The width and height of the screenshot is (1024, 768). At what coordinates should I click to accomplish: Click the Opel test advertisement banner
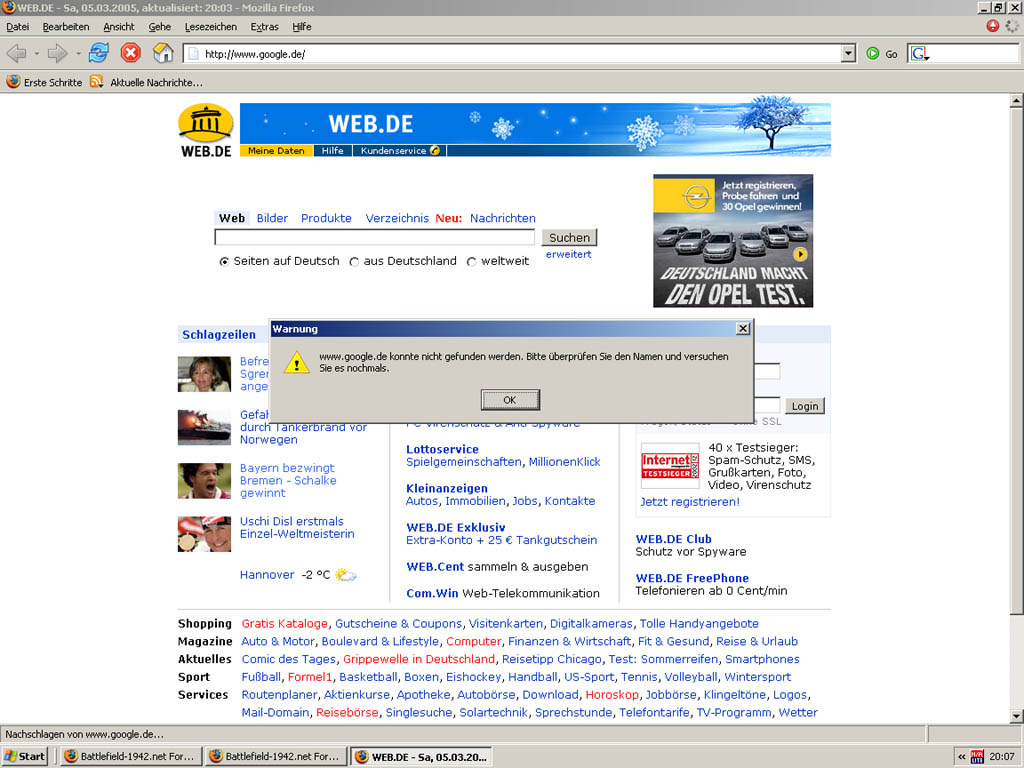pos(733,240)
